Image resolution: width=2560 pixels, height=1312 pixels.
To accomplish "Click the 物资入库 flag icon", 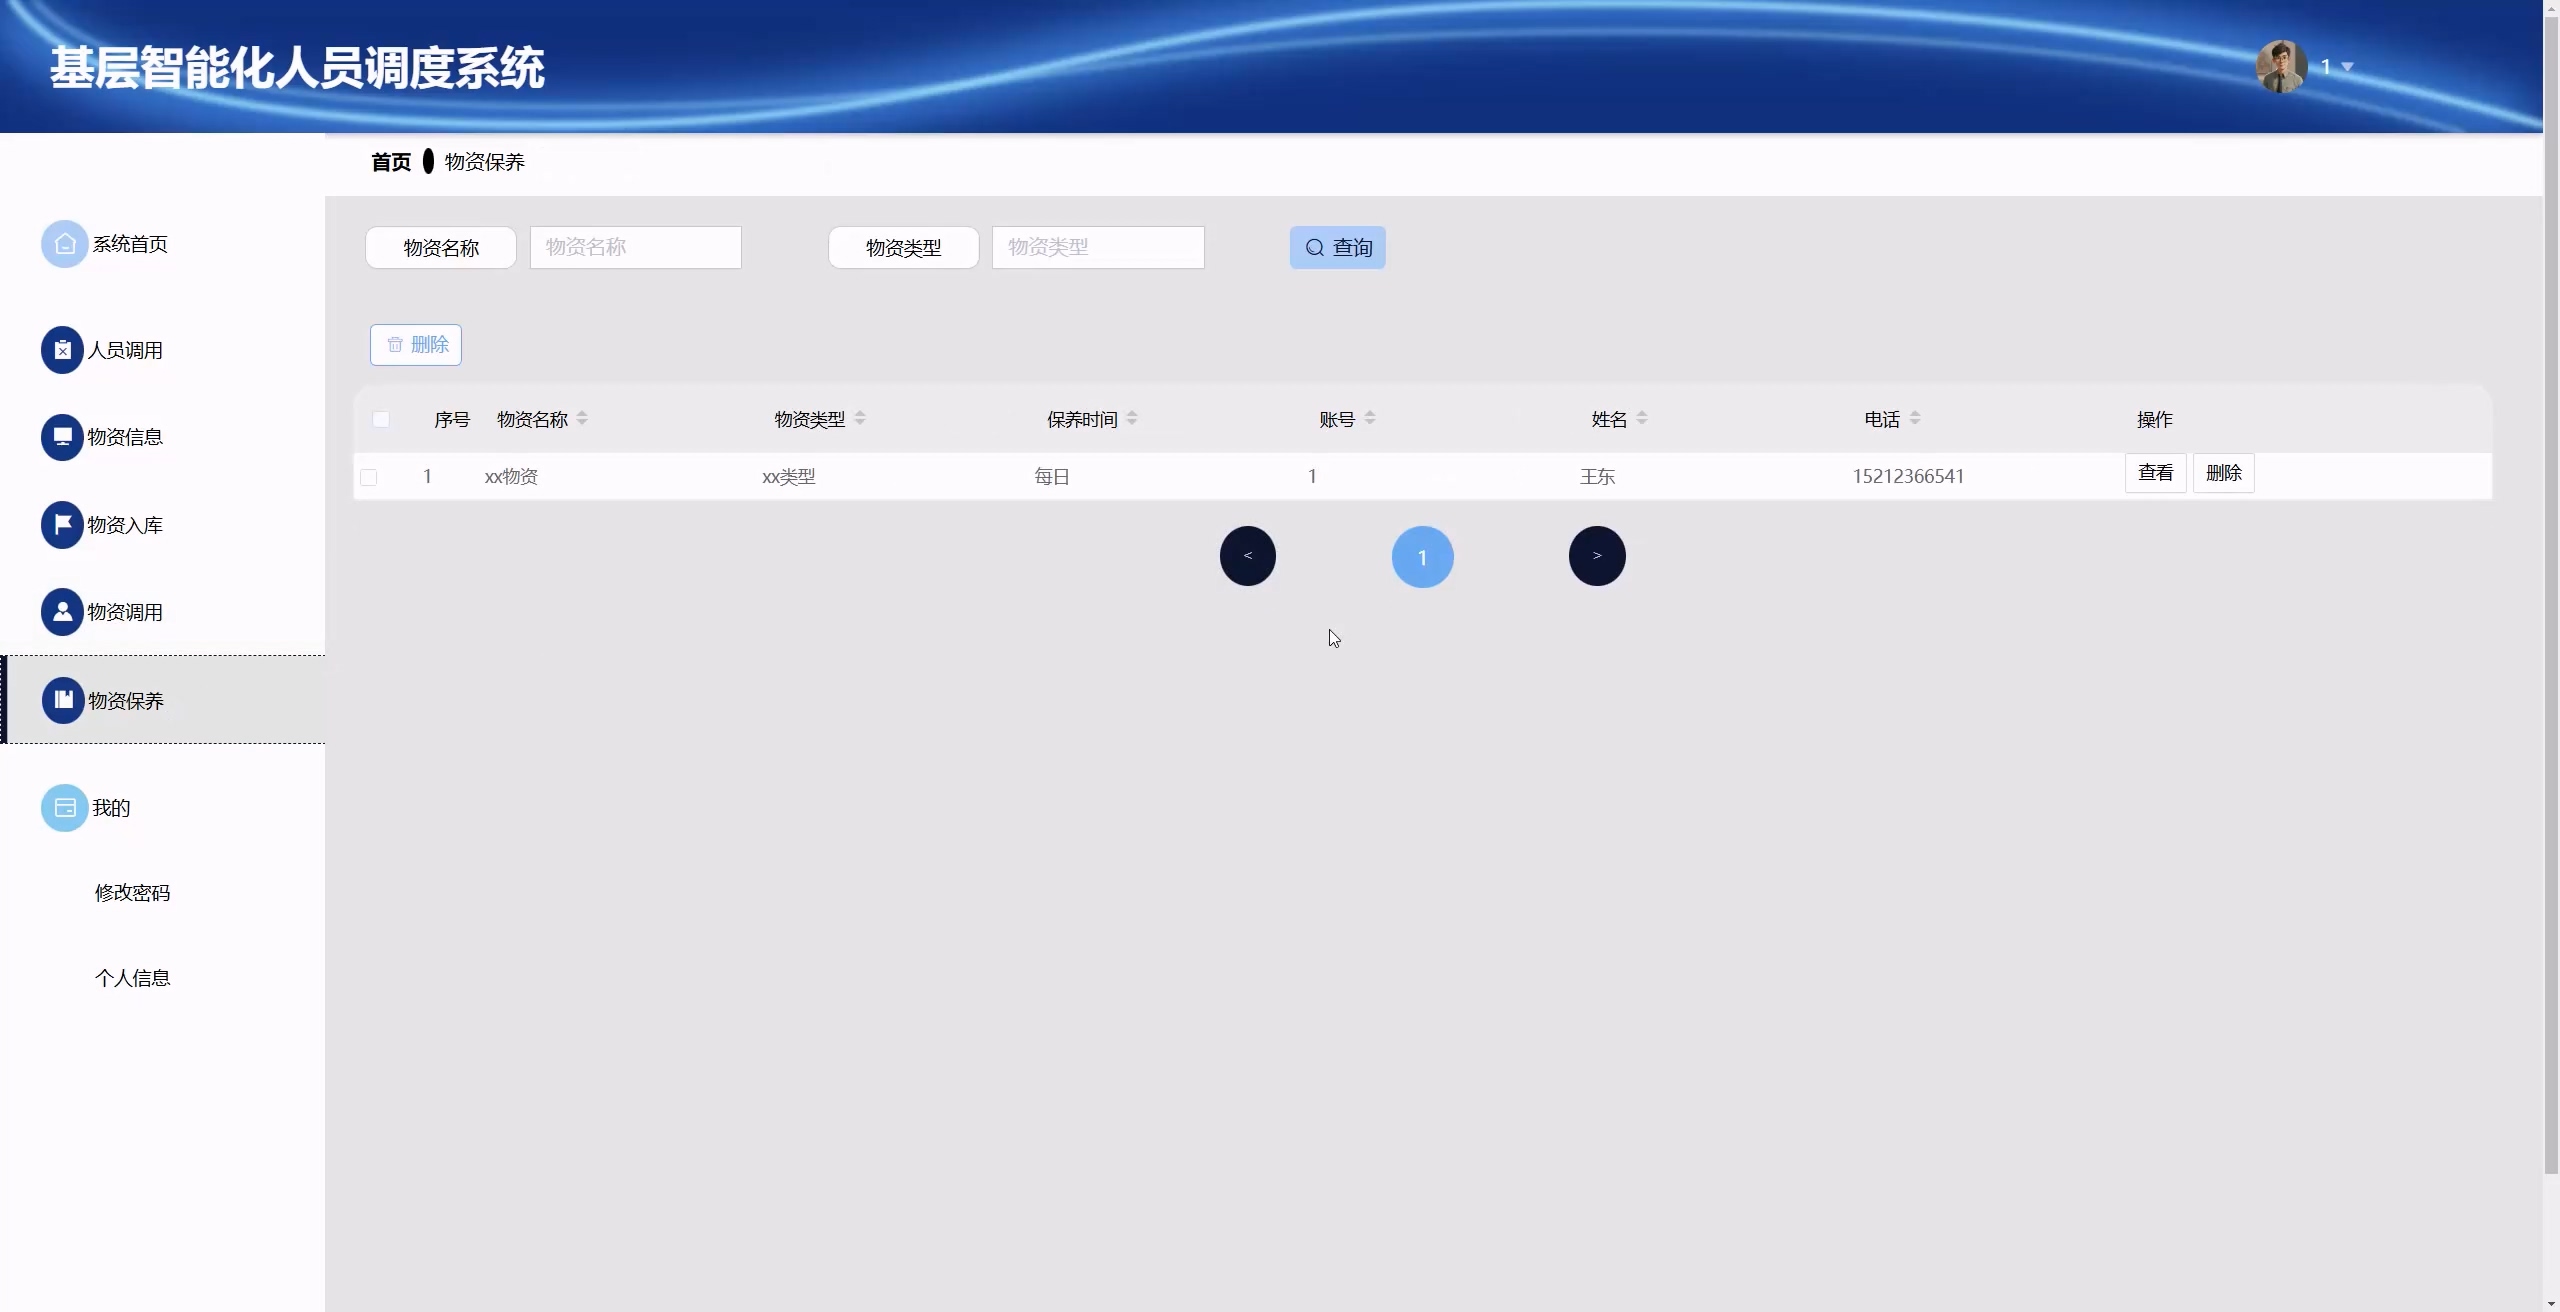I will pos(62,525).
